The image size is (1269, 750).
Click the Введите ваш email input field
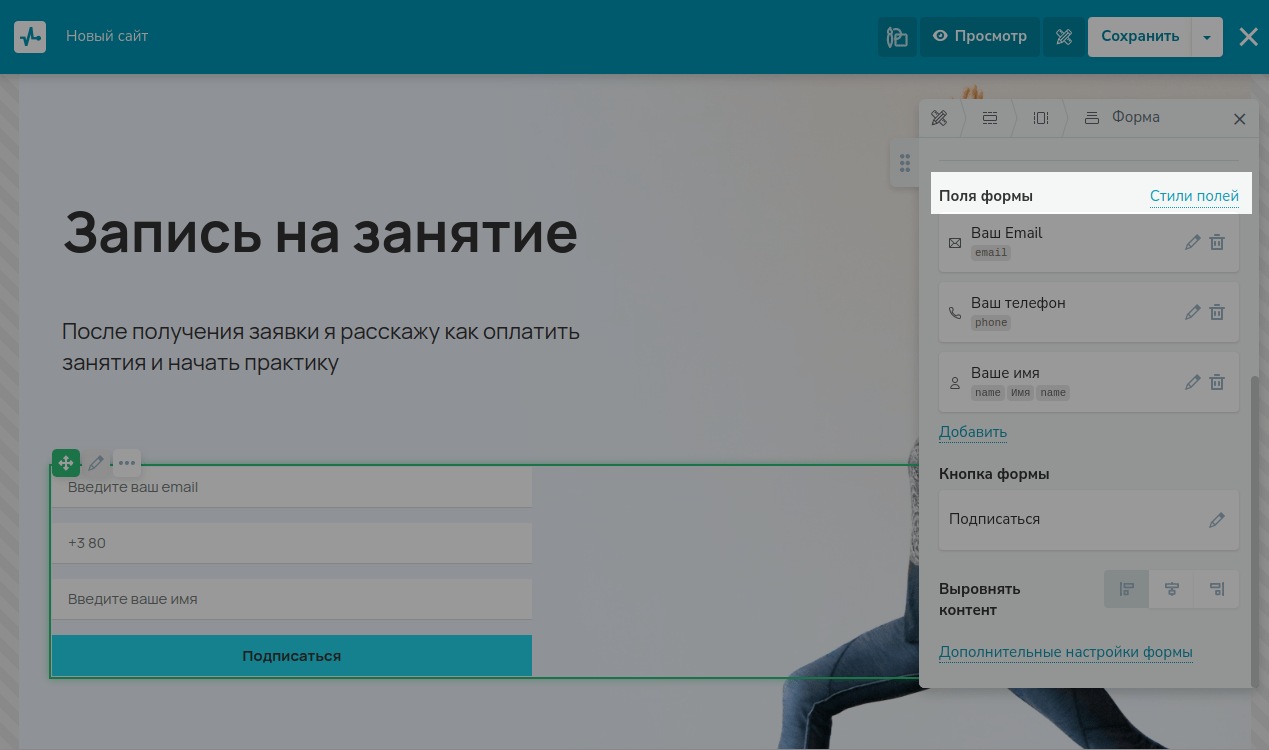pos(292,488)
